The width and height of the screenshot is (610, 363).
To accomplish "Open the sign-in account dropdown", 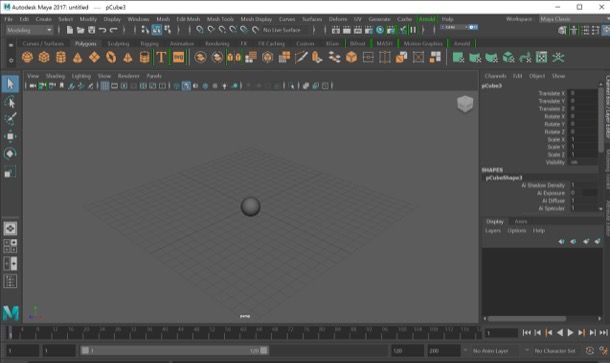I will 459,27.
